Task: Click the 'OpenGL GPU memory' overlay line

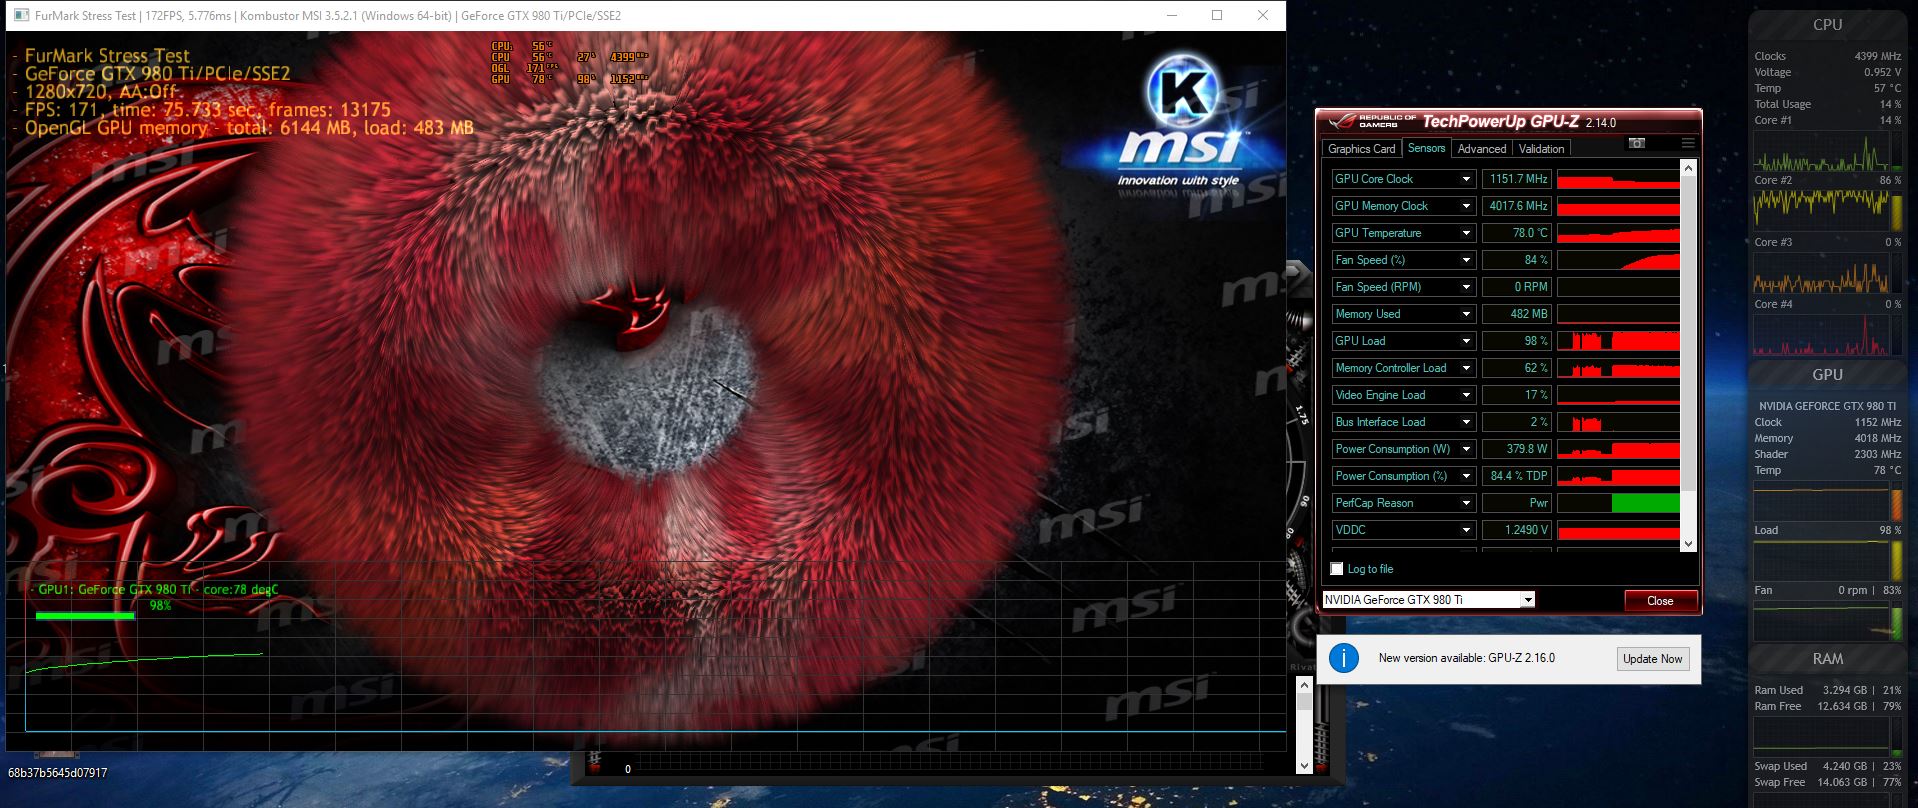Action: point(249,128)
